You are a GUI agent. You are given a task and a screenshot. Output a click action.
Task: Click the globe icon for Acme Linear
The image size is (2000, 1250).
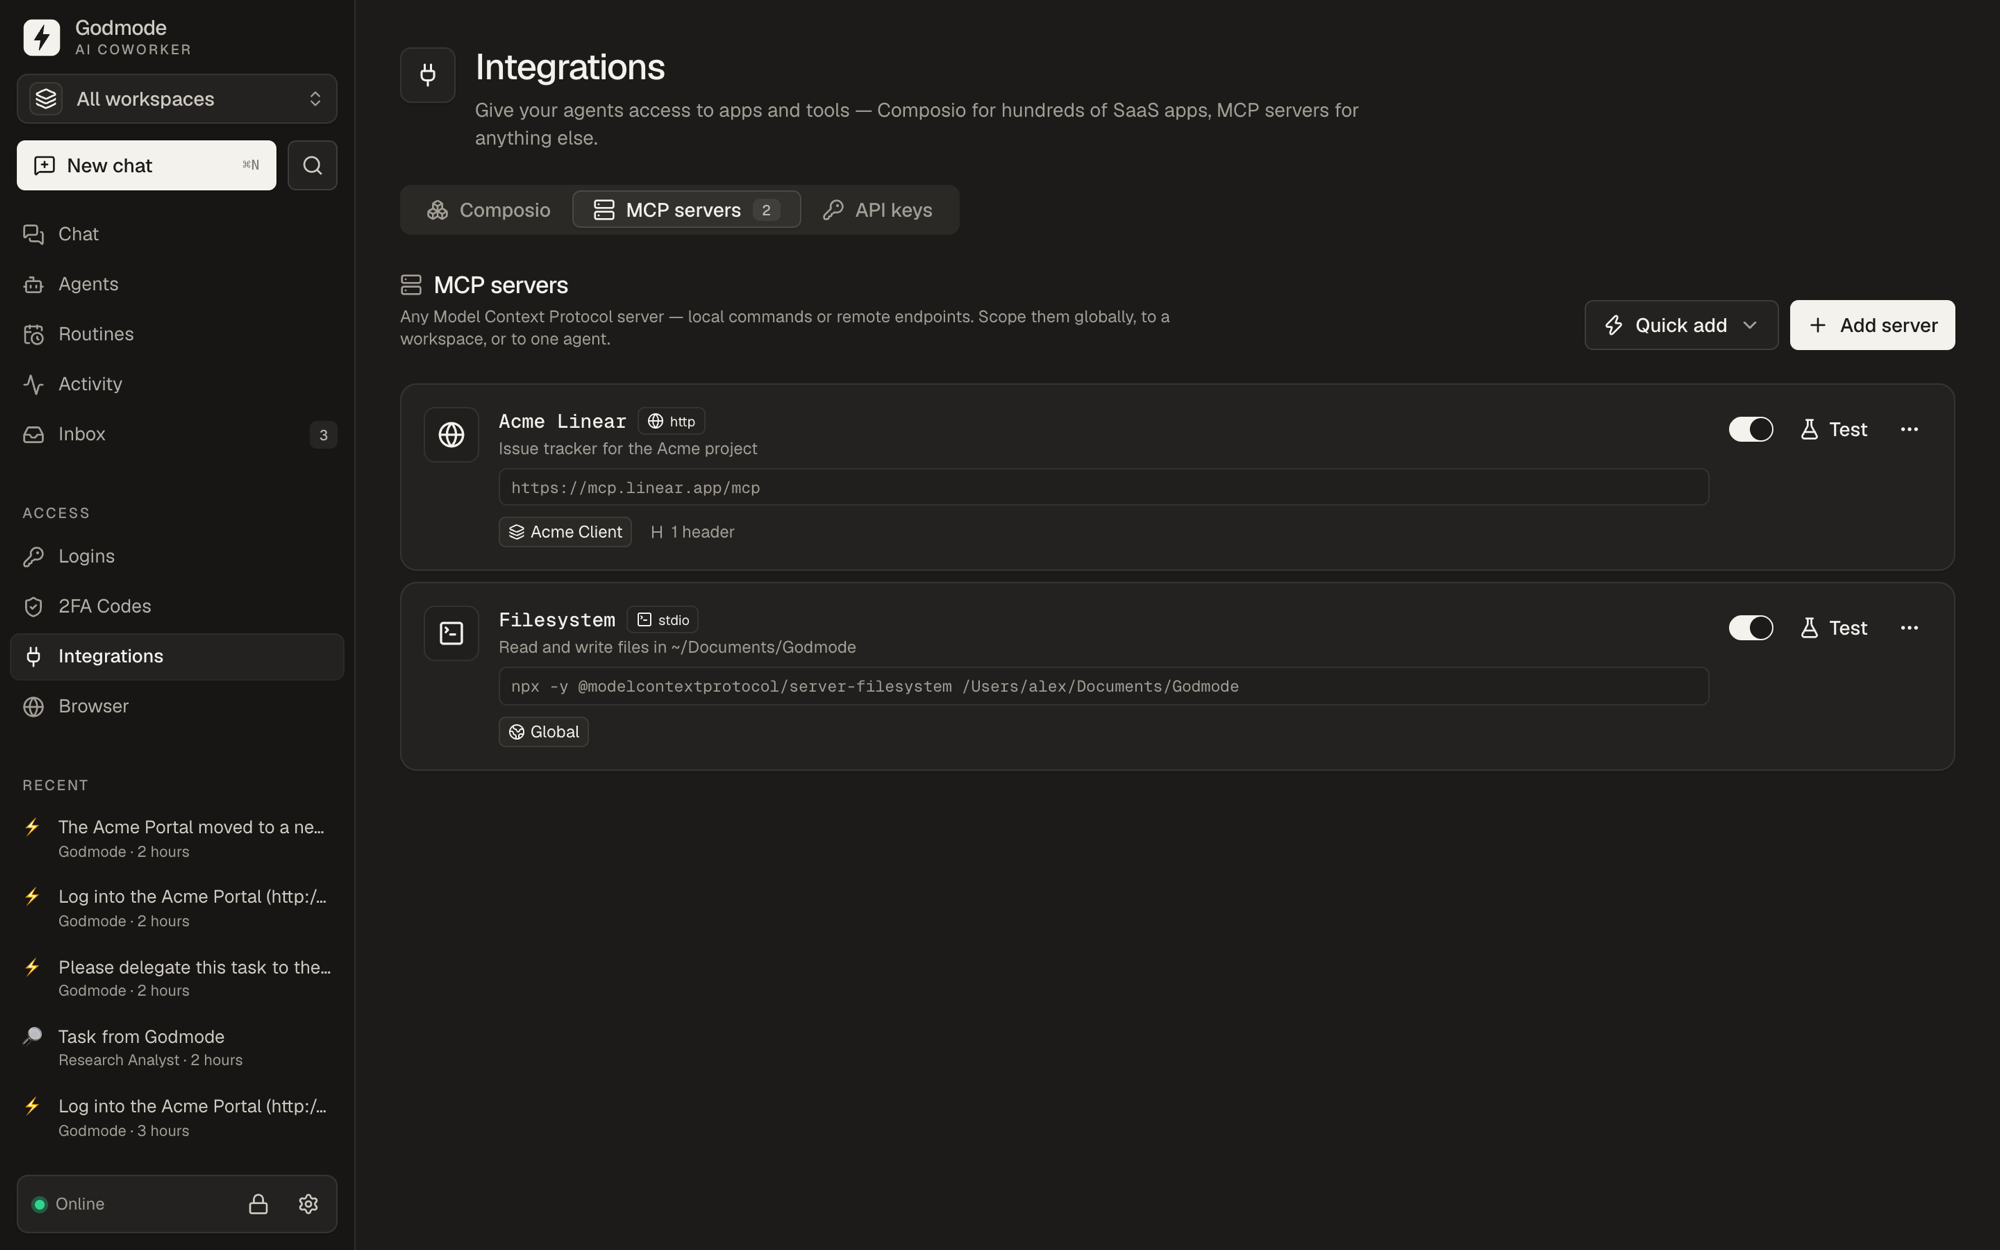pyautogui.click(x=451, y=435)
